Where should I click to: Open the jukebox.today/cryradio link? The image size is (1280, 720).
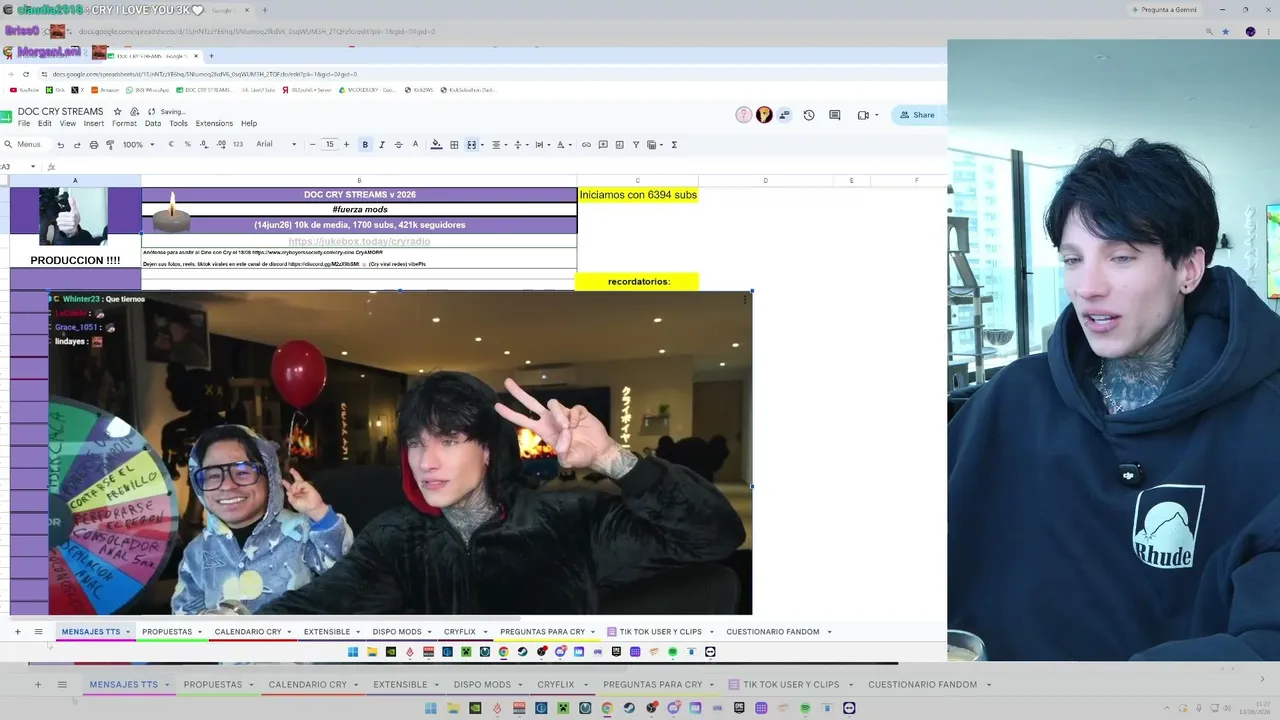click(x=359, y=241)
